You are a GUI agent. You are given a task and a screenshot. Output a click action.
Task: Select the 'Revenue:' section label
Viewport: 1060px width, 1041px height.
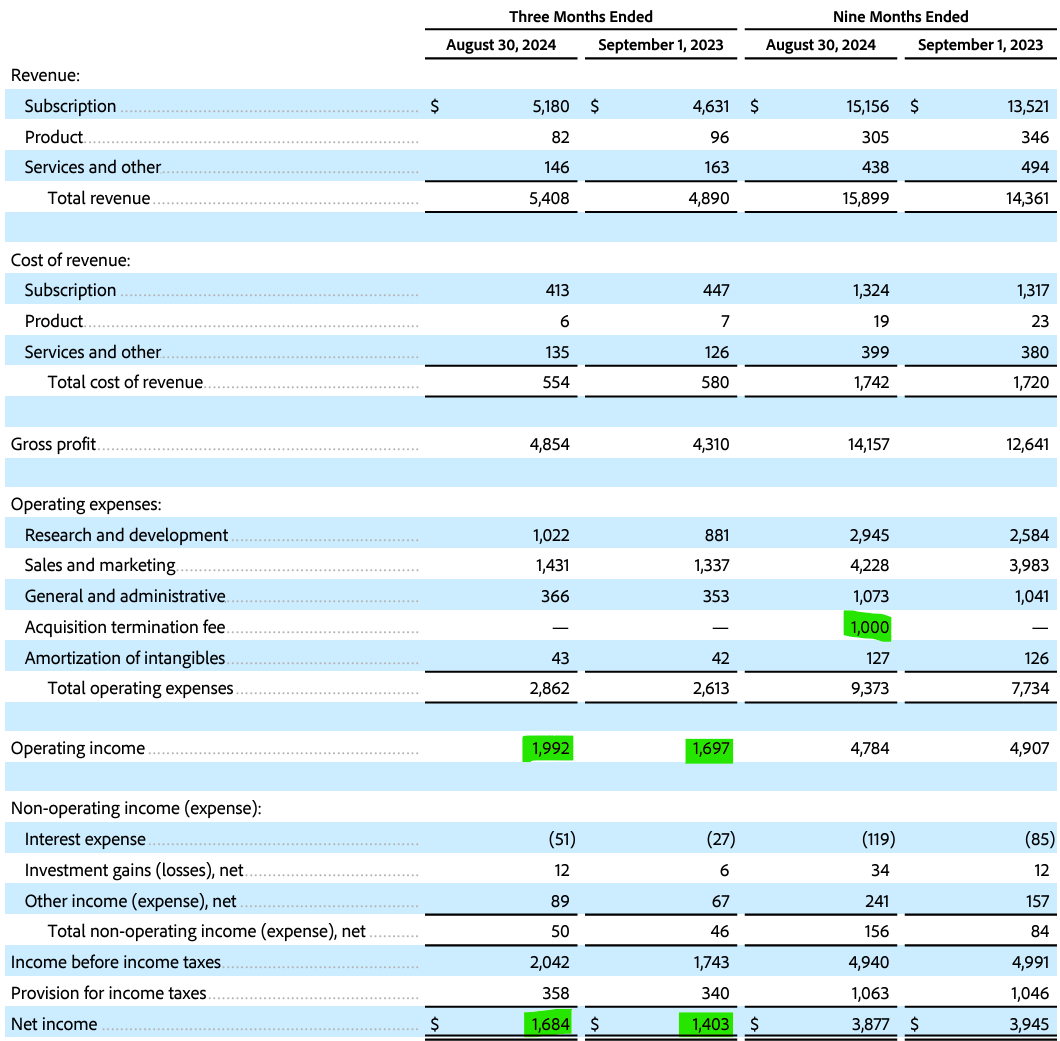[x=45, y=75]
